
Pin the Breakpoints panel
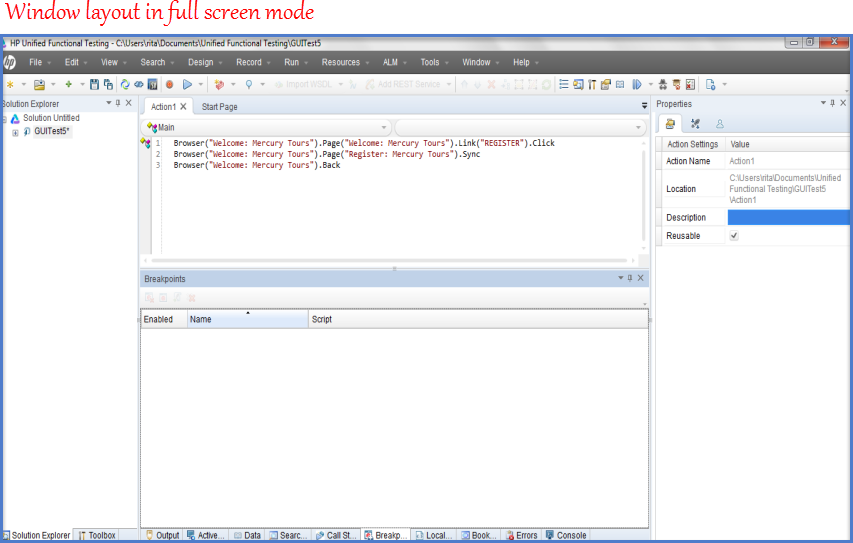click(630, 278)
